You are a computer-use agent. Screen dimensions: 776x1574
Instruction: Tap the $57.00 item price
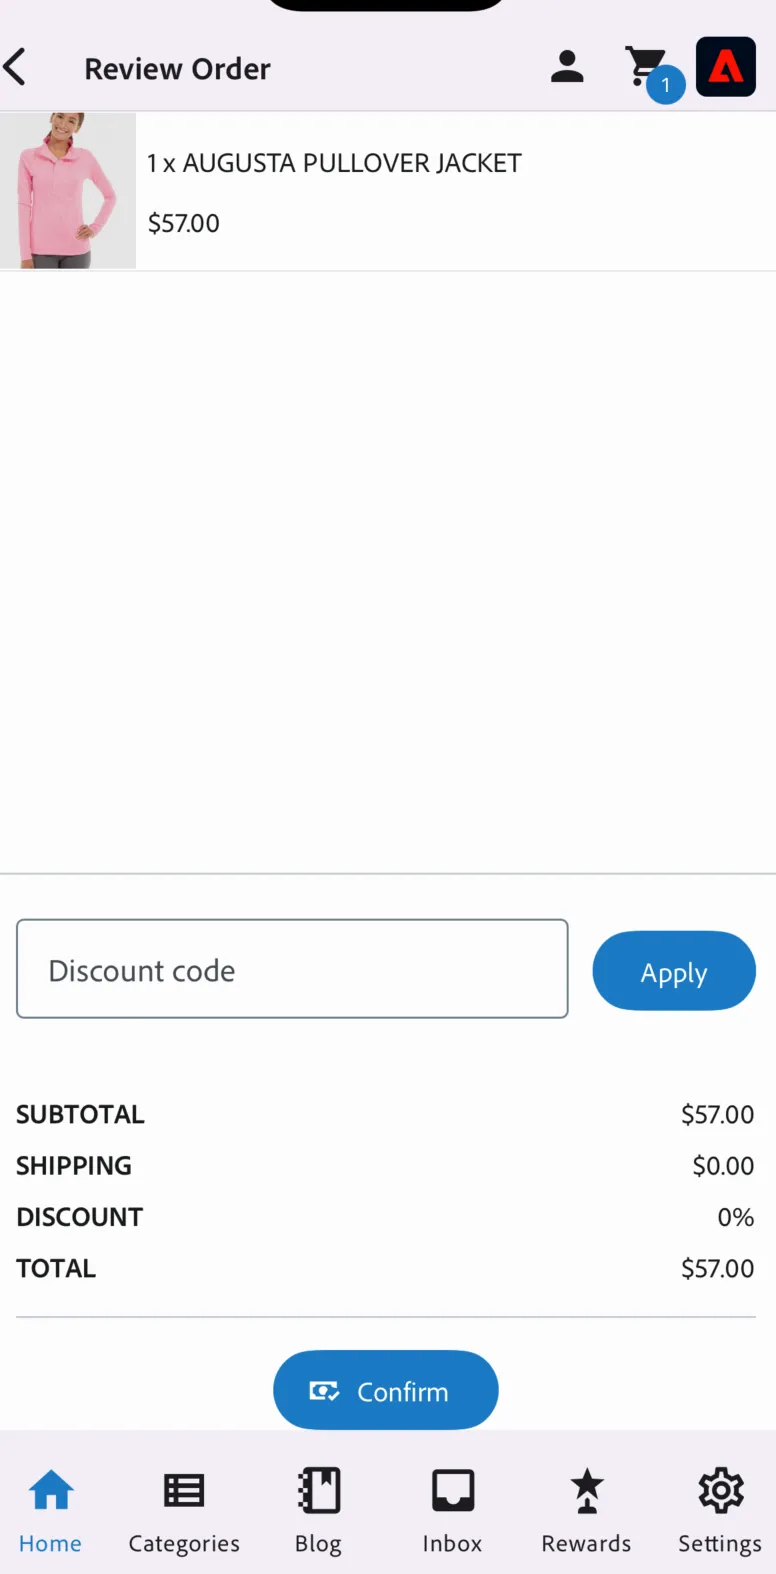coord(183,223)
